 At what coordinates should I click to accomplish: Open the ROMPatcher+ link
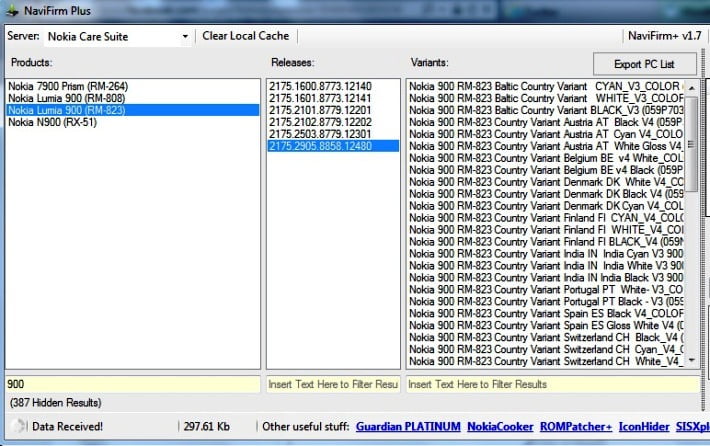(576, 427)
